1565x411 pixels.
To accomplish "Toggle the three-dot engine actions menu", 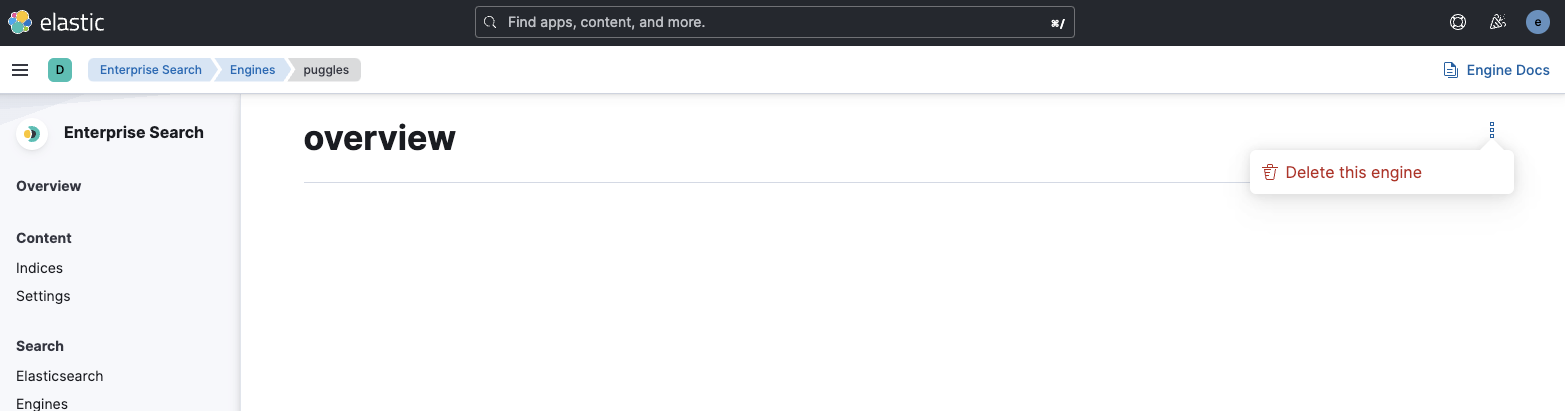I will pos(1492,130).
